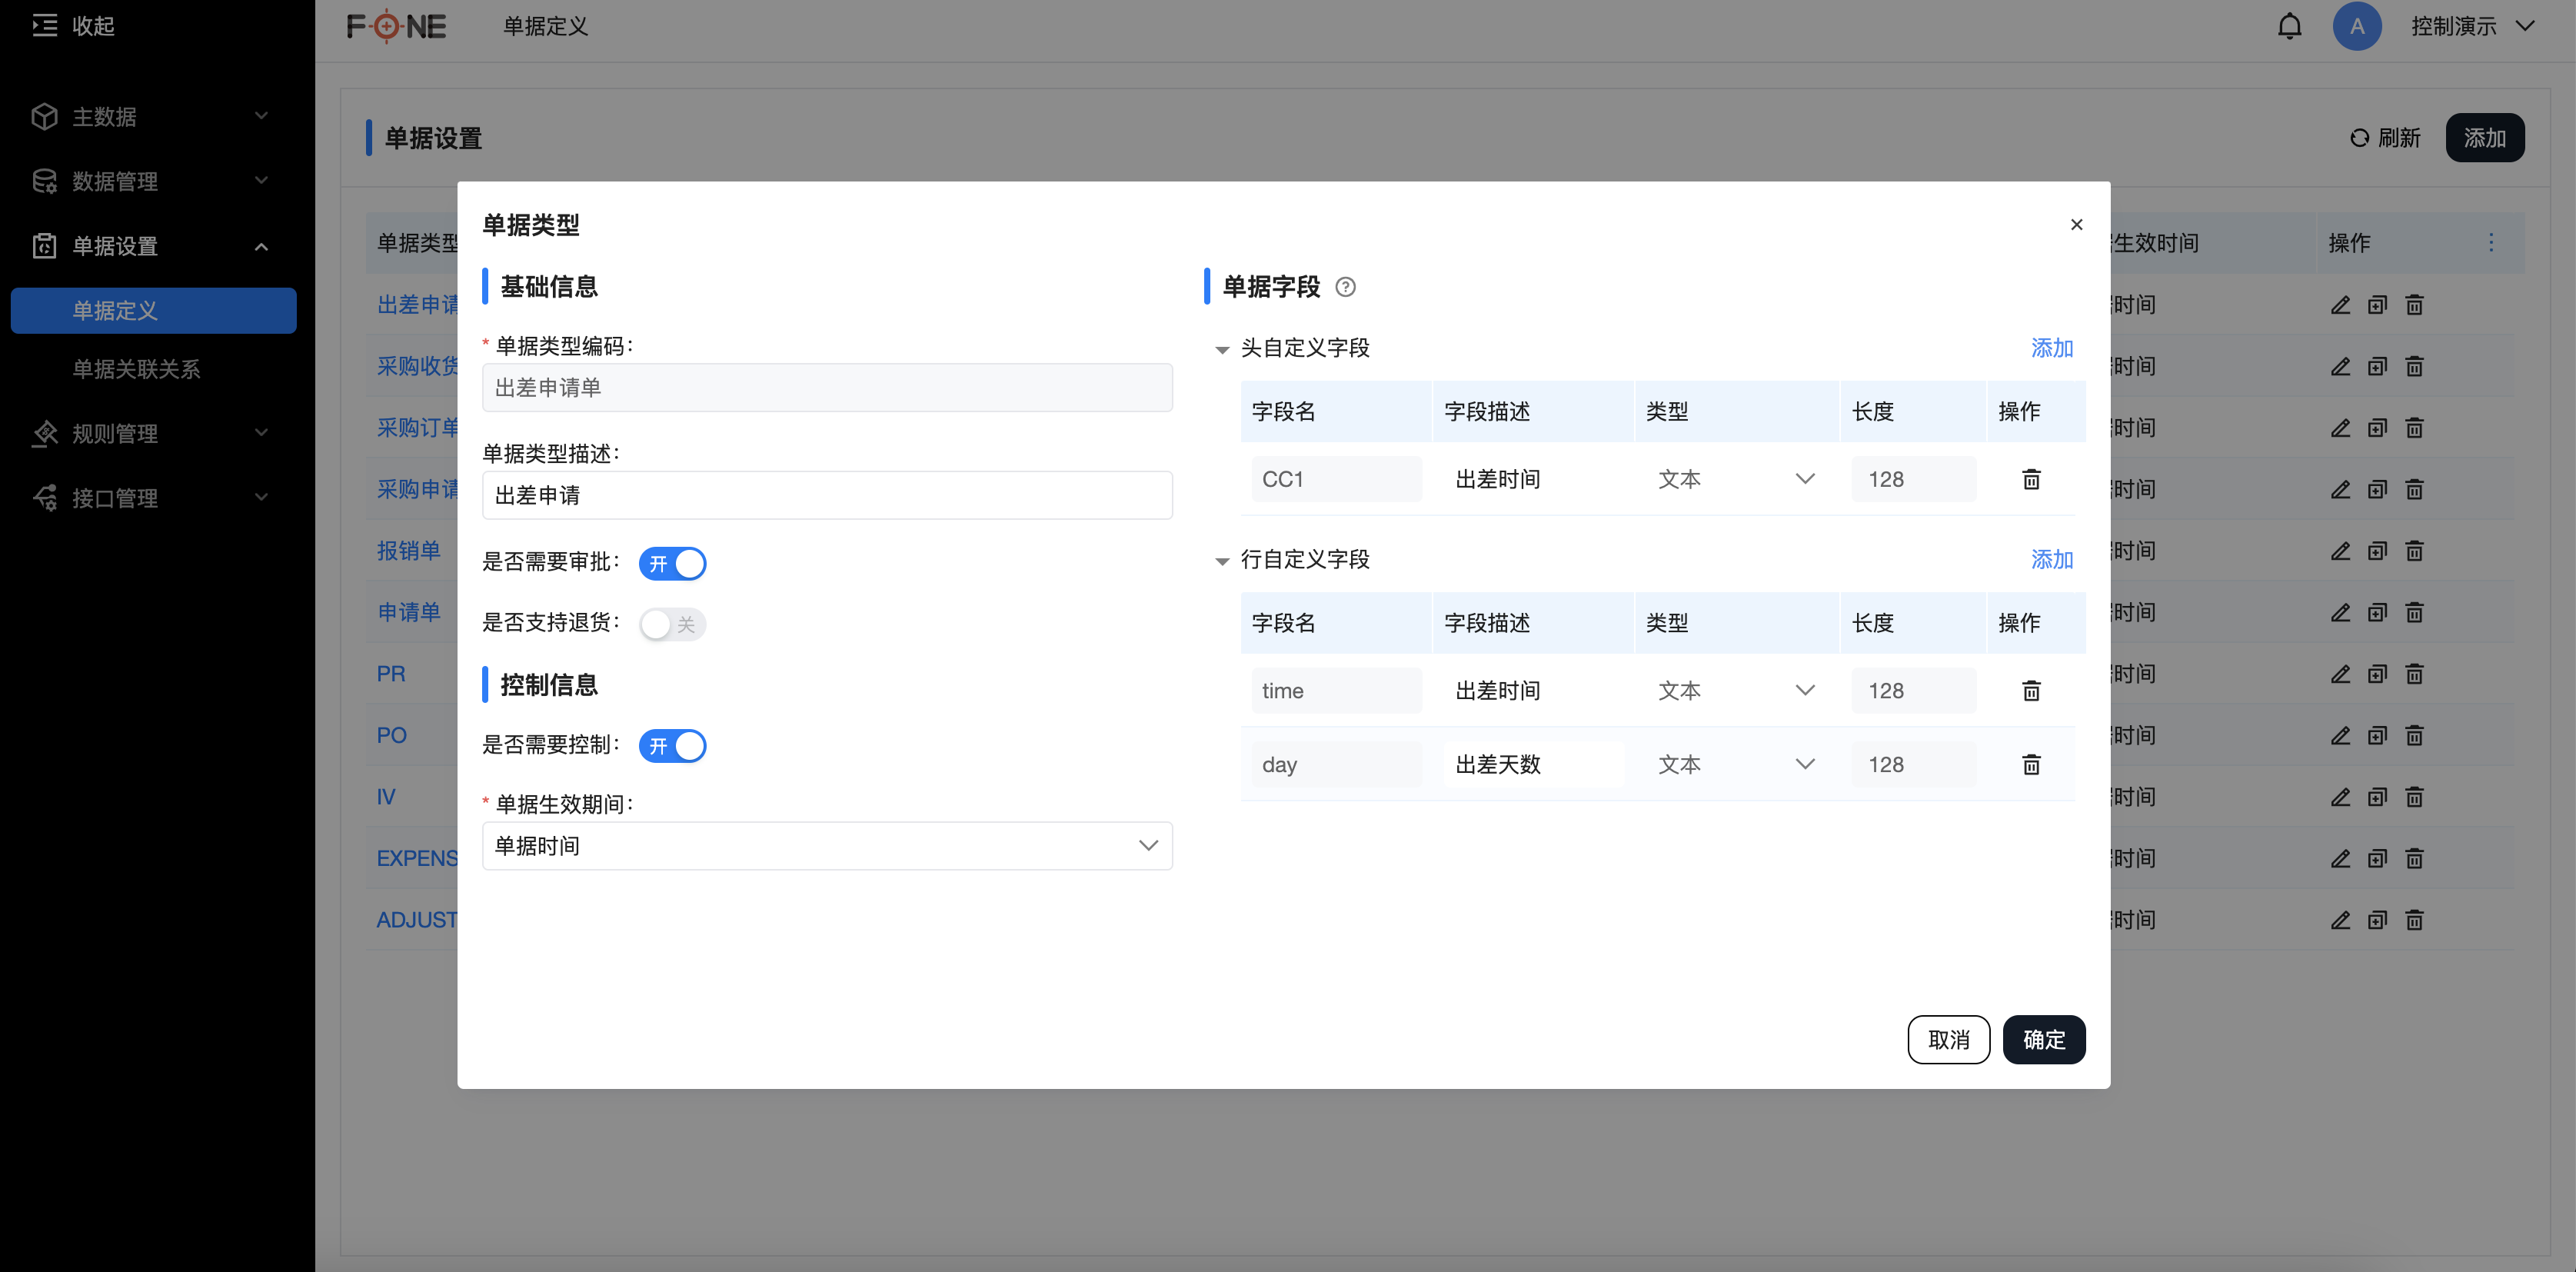Image resolution: width=2576 pixels, height=1272 pixels.
Task: Turn off the 是否需要控制 switch
Action: click(x=673, y=746)
